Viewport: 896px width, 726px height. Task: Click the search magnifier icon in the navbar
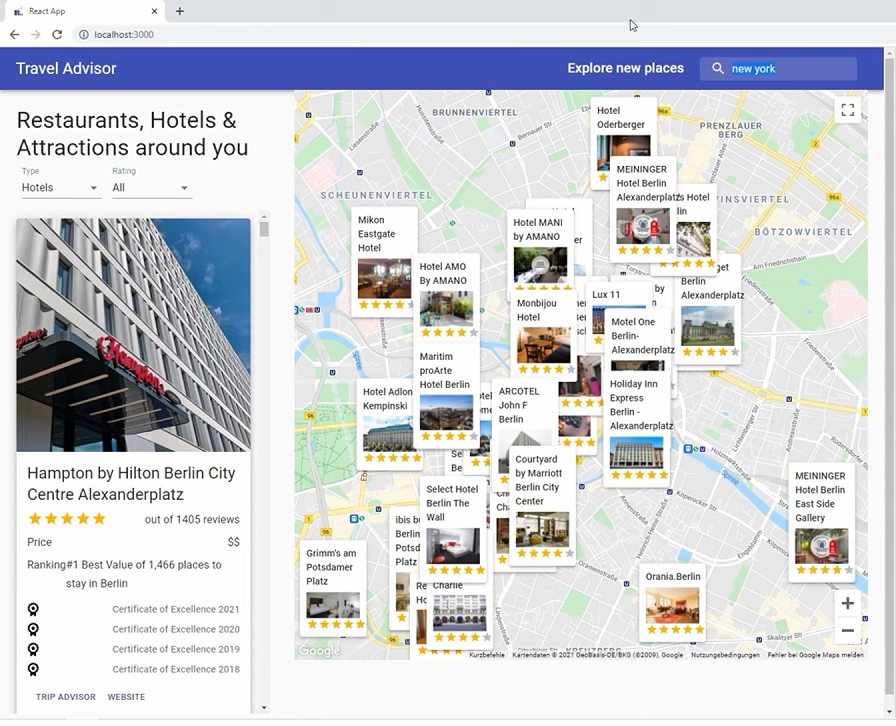[718, 68]
